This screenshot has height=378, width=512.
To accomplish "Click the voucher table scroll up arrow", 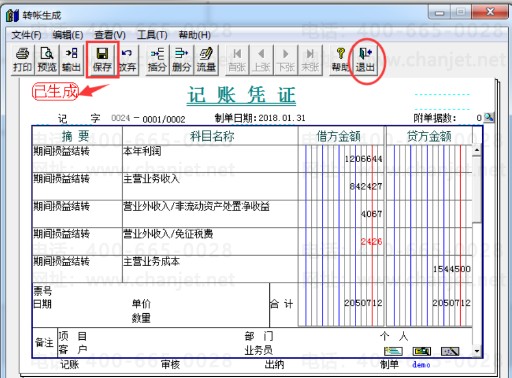I will point(477,150).
